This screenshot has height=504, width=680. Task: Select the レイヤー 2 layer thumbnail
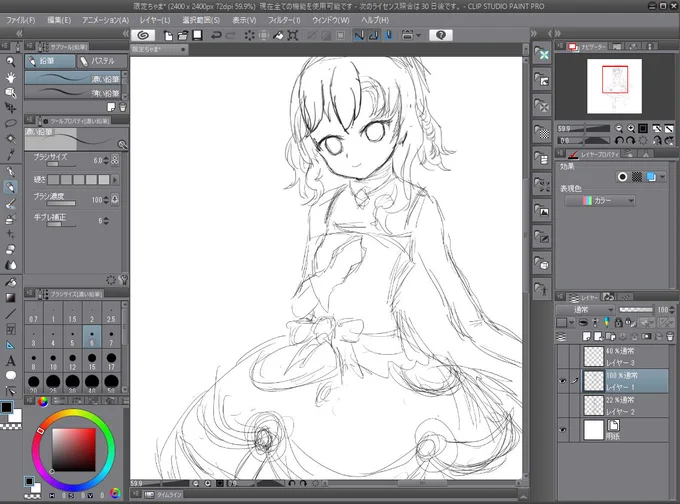pos(594,405)
